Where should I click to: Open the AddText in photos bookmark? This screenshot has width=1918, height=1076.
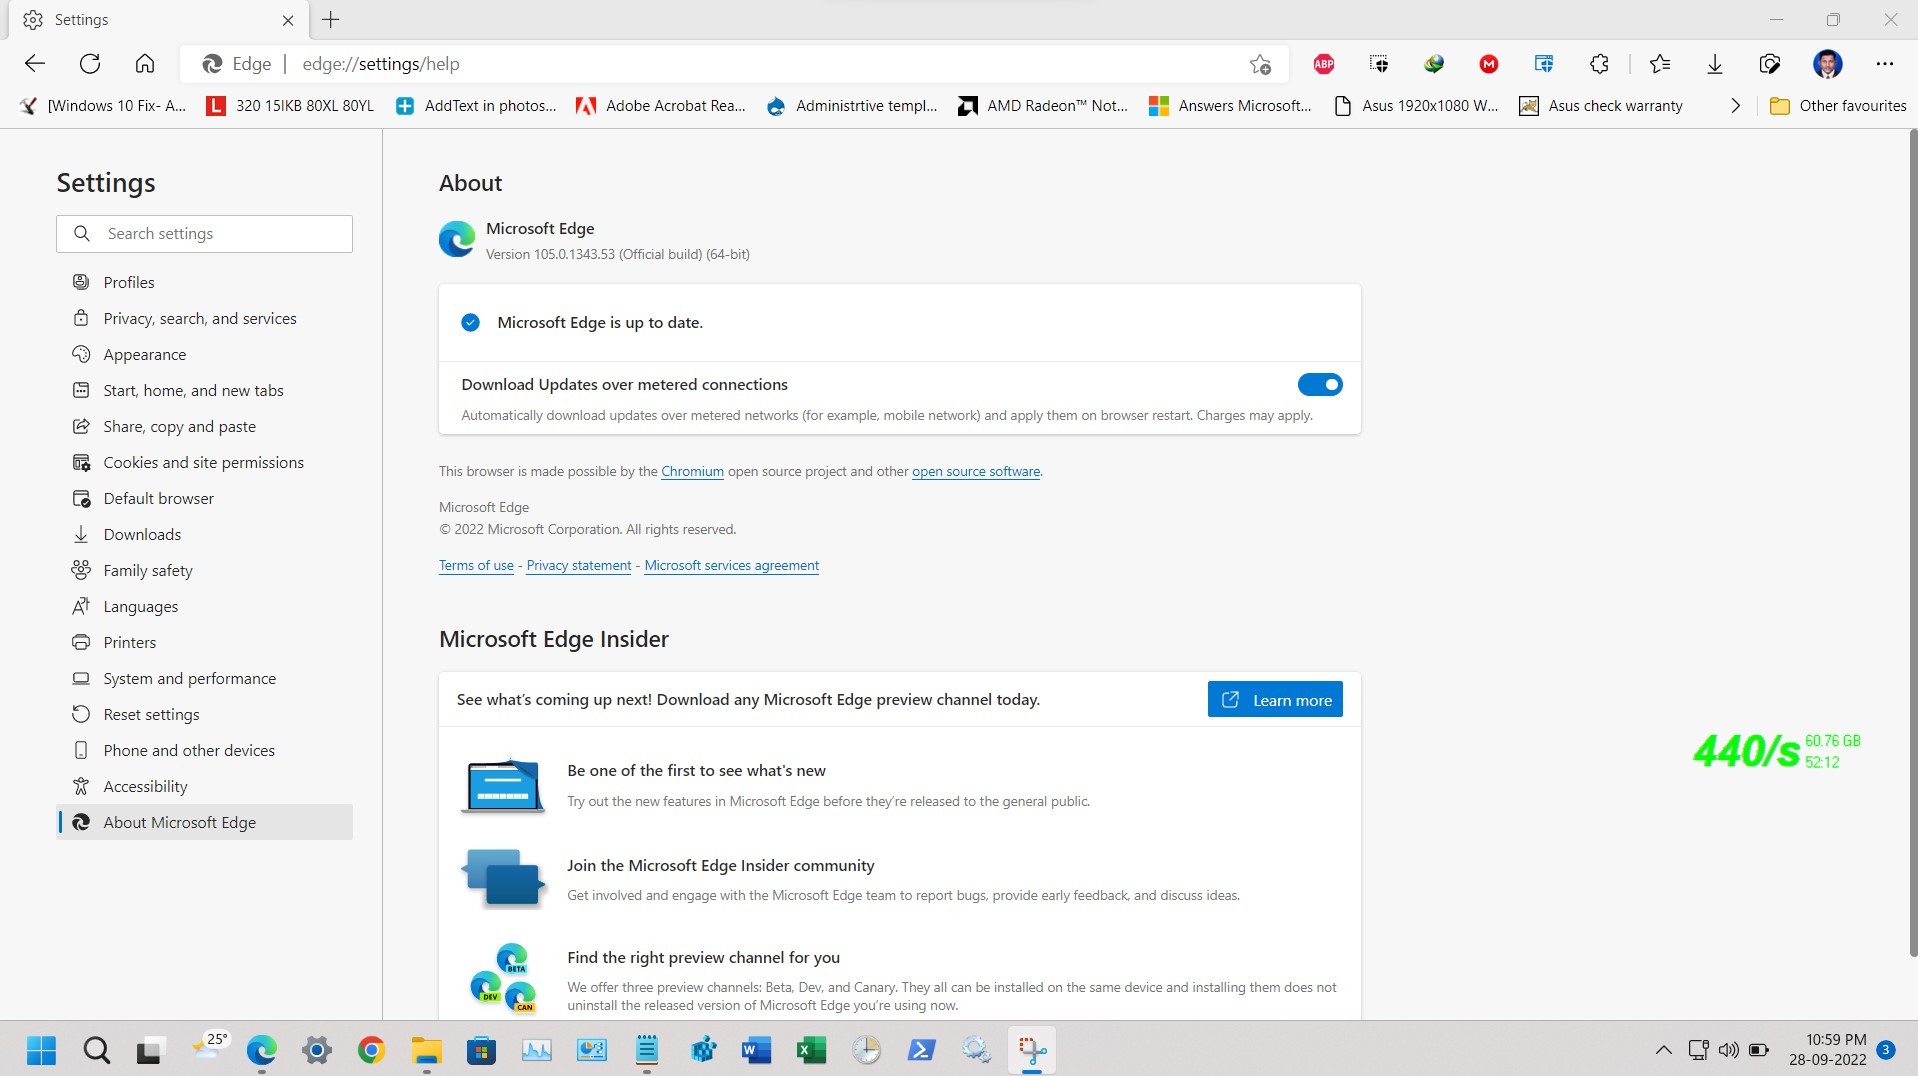tap(476, 106)
